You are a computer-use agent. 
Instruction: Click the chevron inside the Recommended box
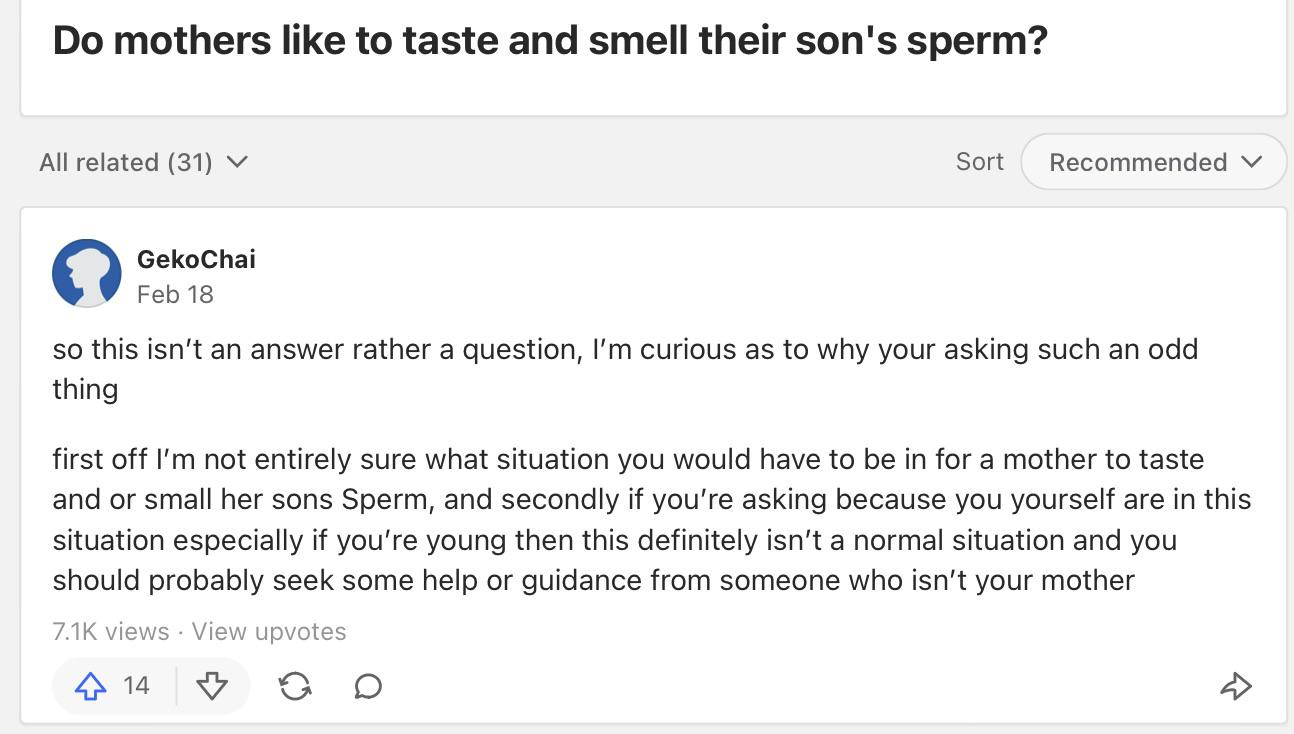point(1251,162)
